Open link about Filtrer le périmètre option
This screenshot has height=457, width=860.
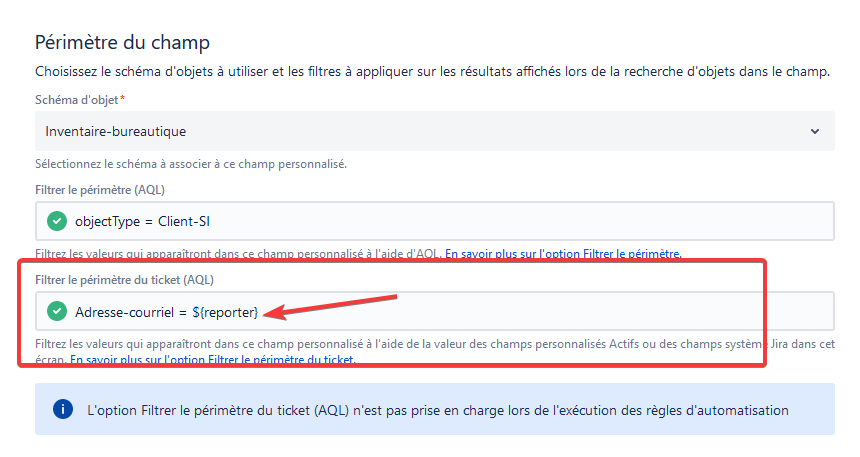pyautogui.click(x=563, y=254)
